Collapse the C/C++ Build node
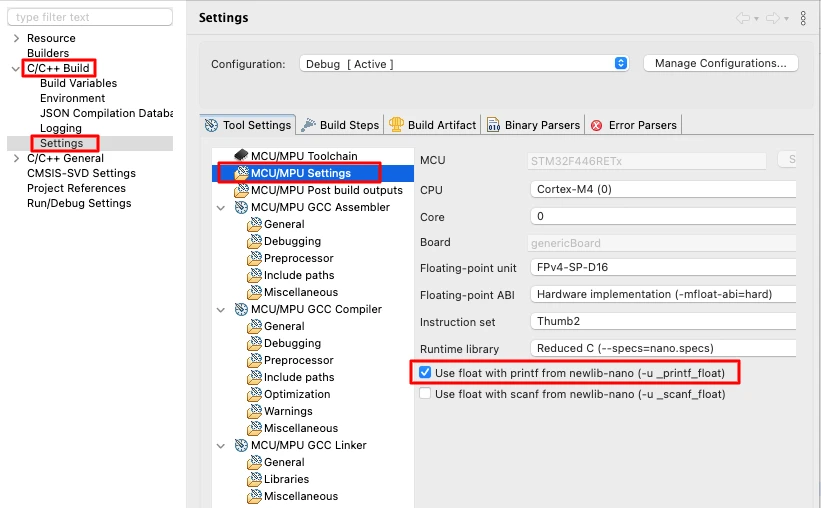The width and height of the screenshot is (821, 508). tap(16, 69)
